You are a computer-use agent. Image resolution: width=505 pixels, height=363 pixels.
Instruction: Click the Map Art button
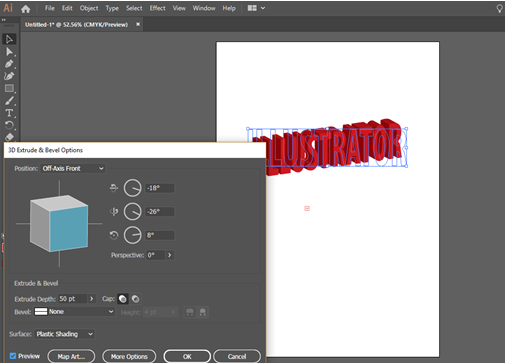pyautogui.click(x=71, y=356)
